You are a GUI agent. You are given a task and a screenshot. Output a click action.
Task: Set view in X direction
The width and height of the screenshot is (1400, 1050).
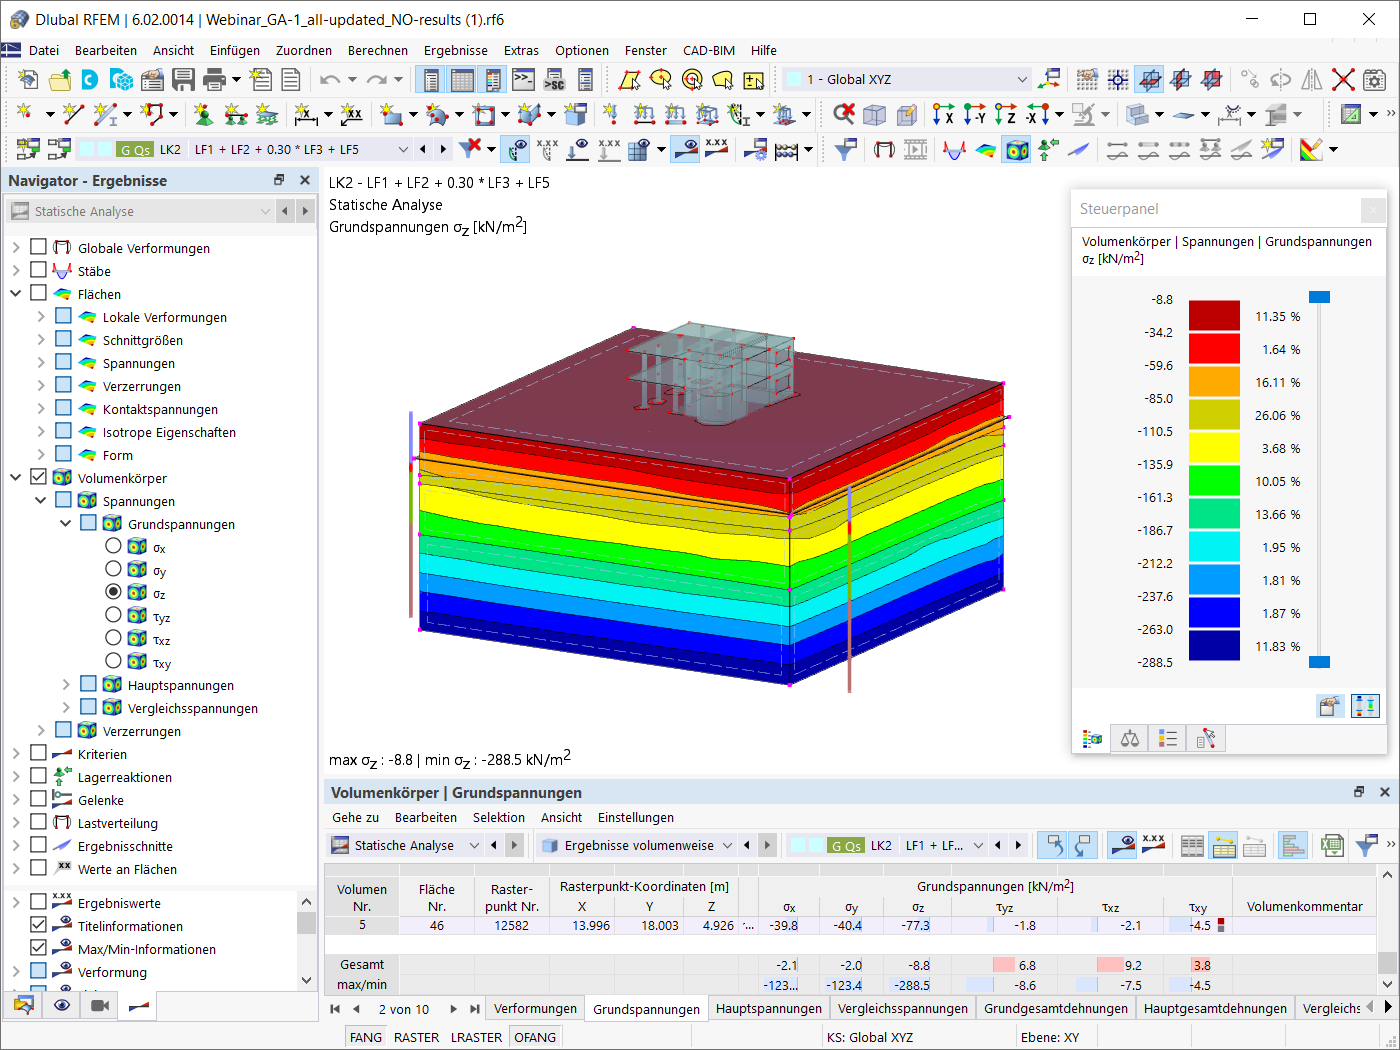tap(942, 114)
